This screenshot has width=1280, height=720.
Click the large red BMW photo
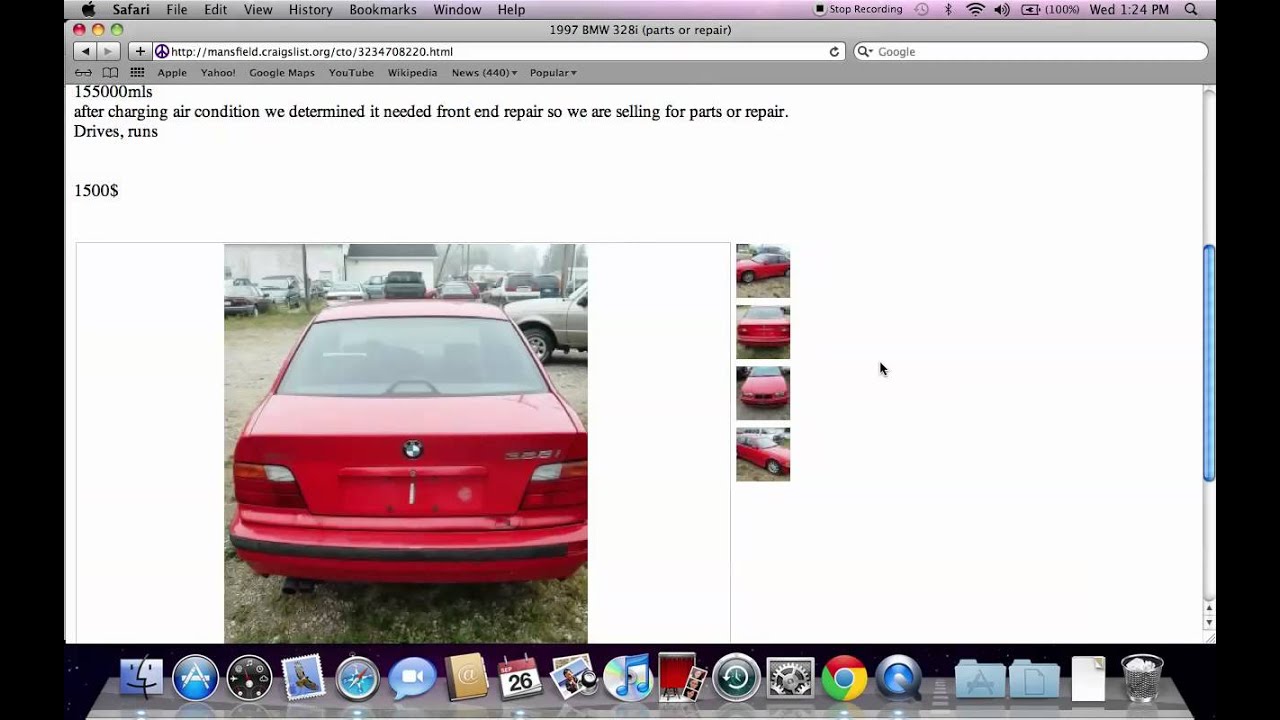[406, 443]
